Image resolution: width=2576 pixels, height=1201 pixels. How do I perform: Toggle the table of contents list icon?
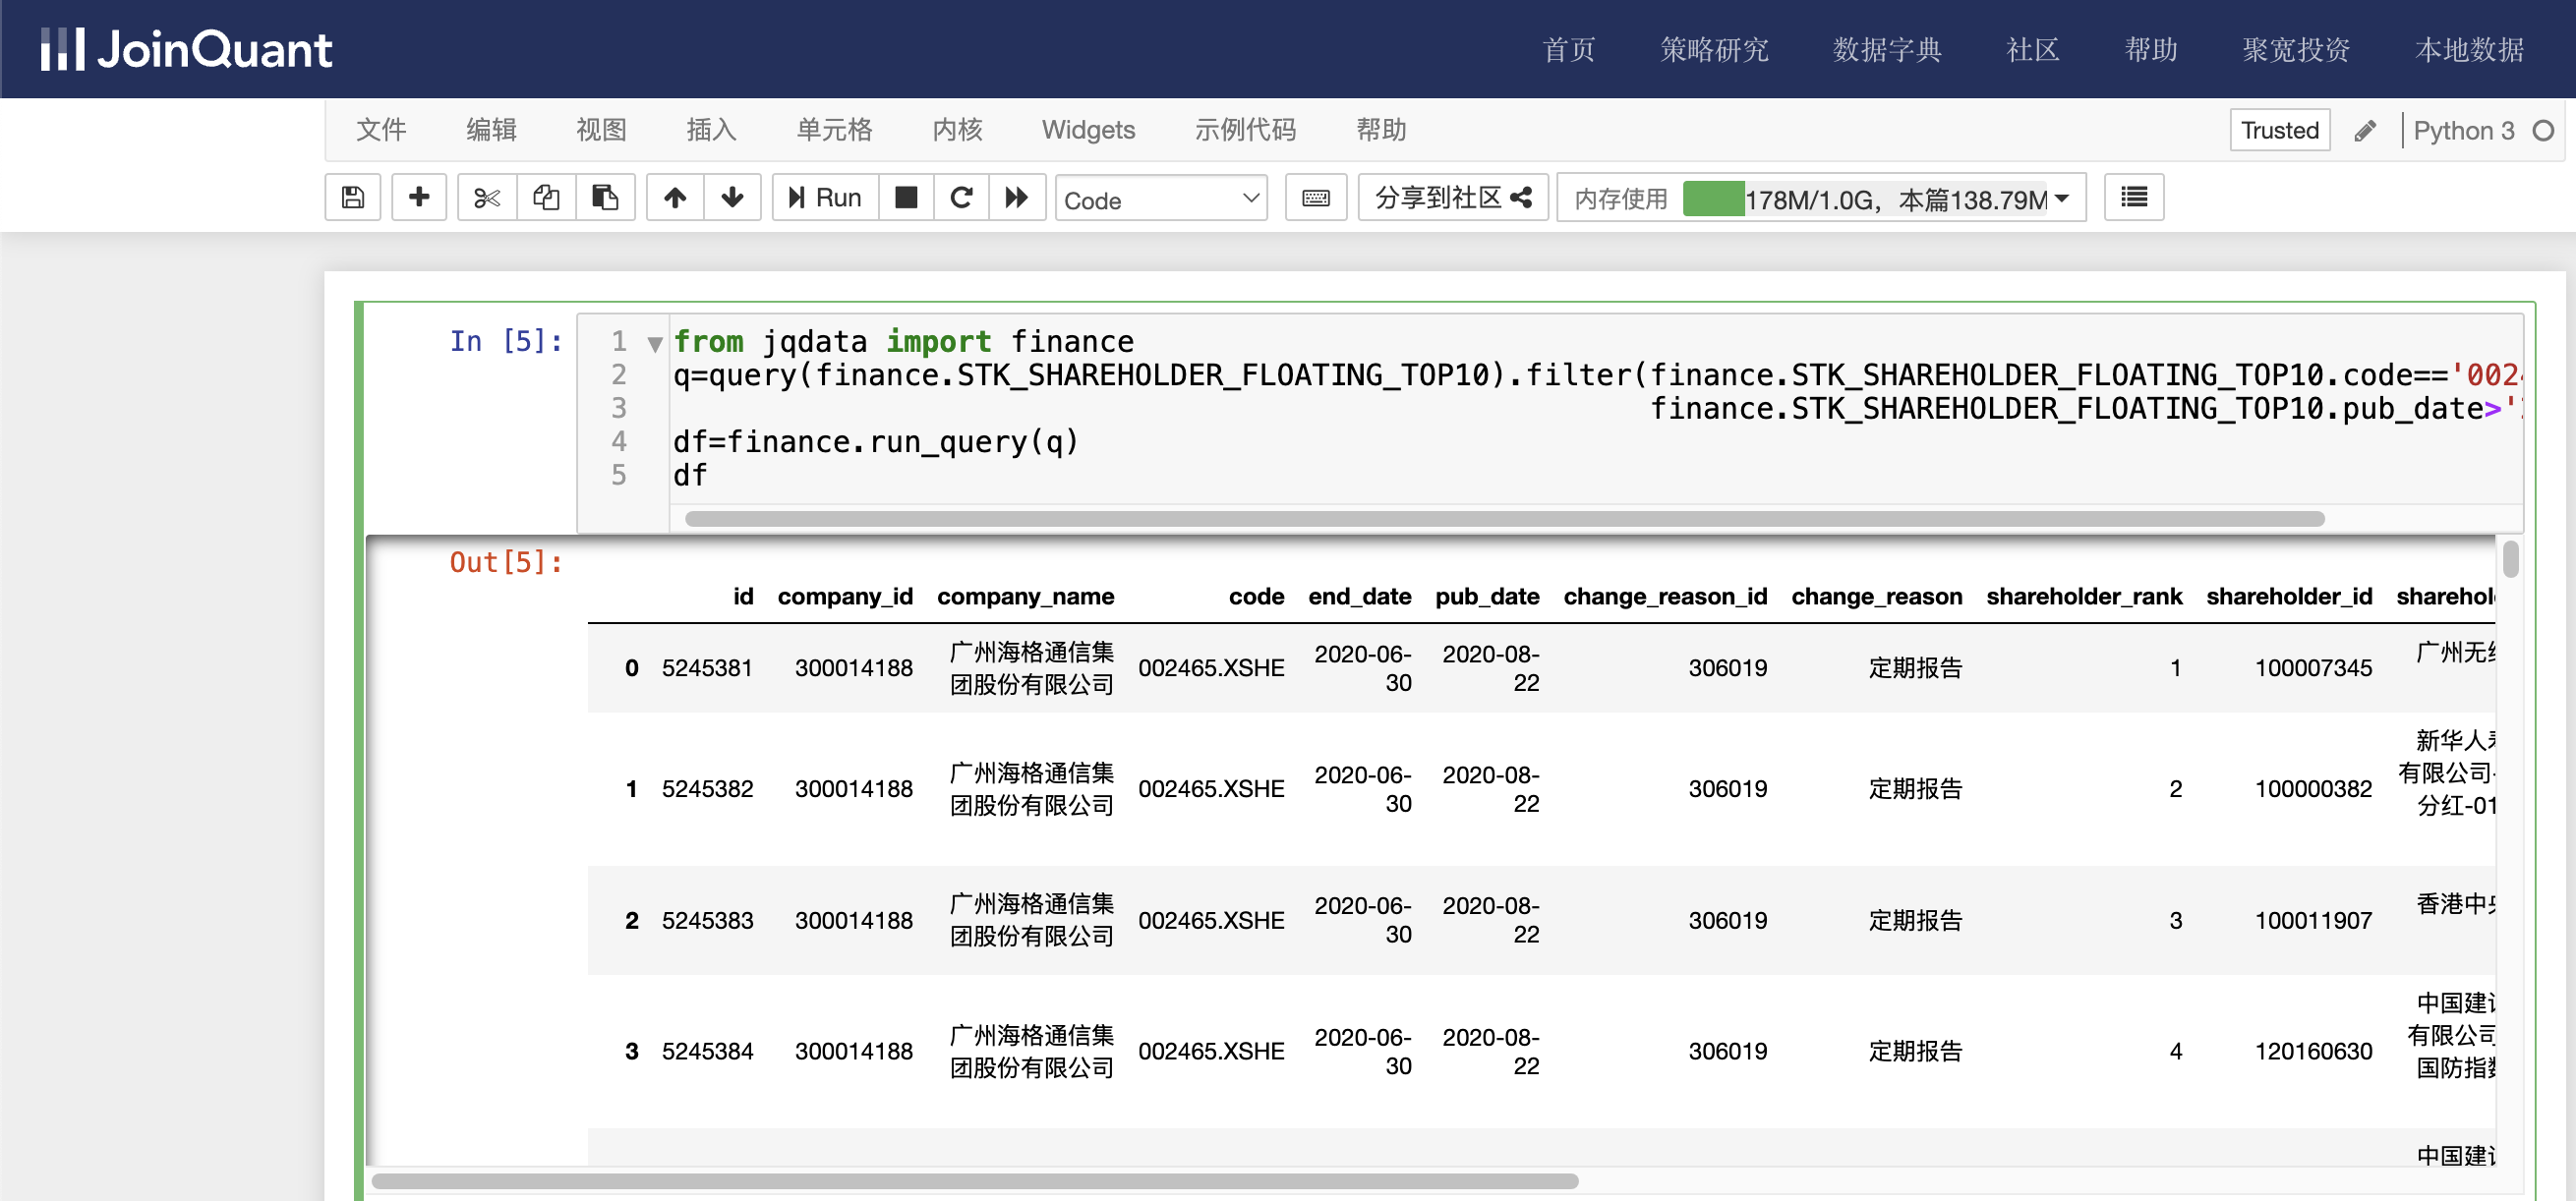pyautogui.click(x=2134, y=198)
